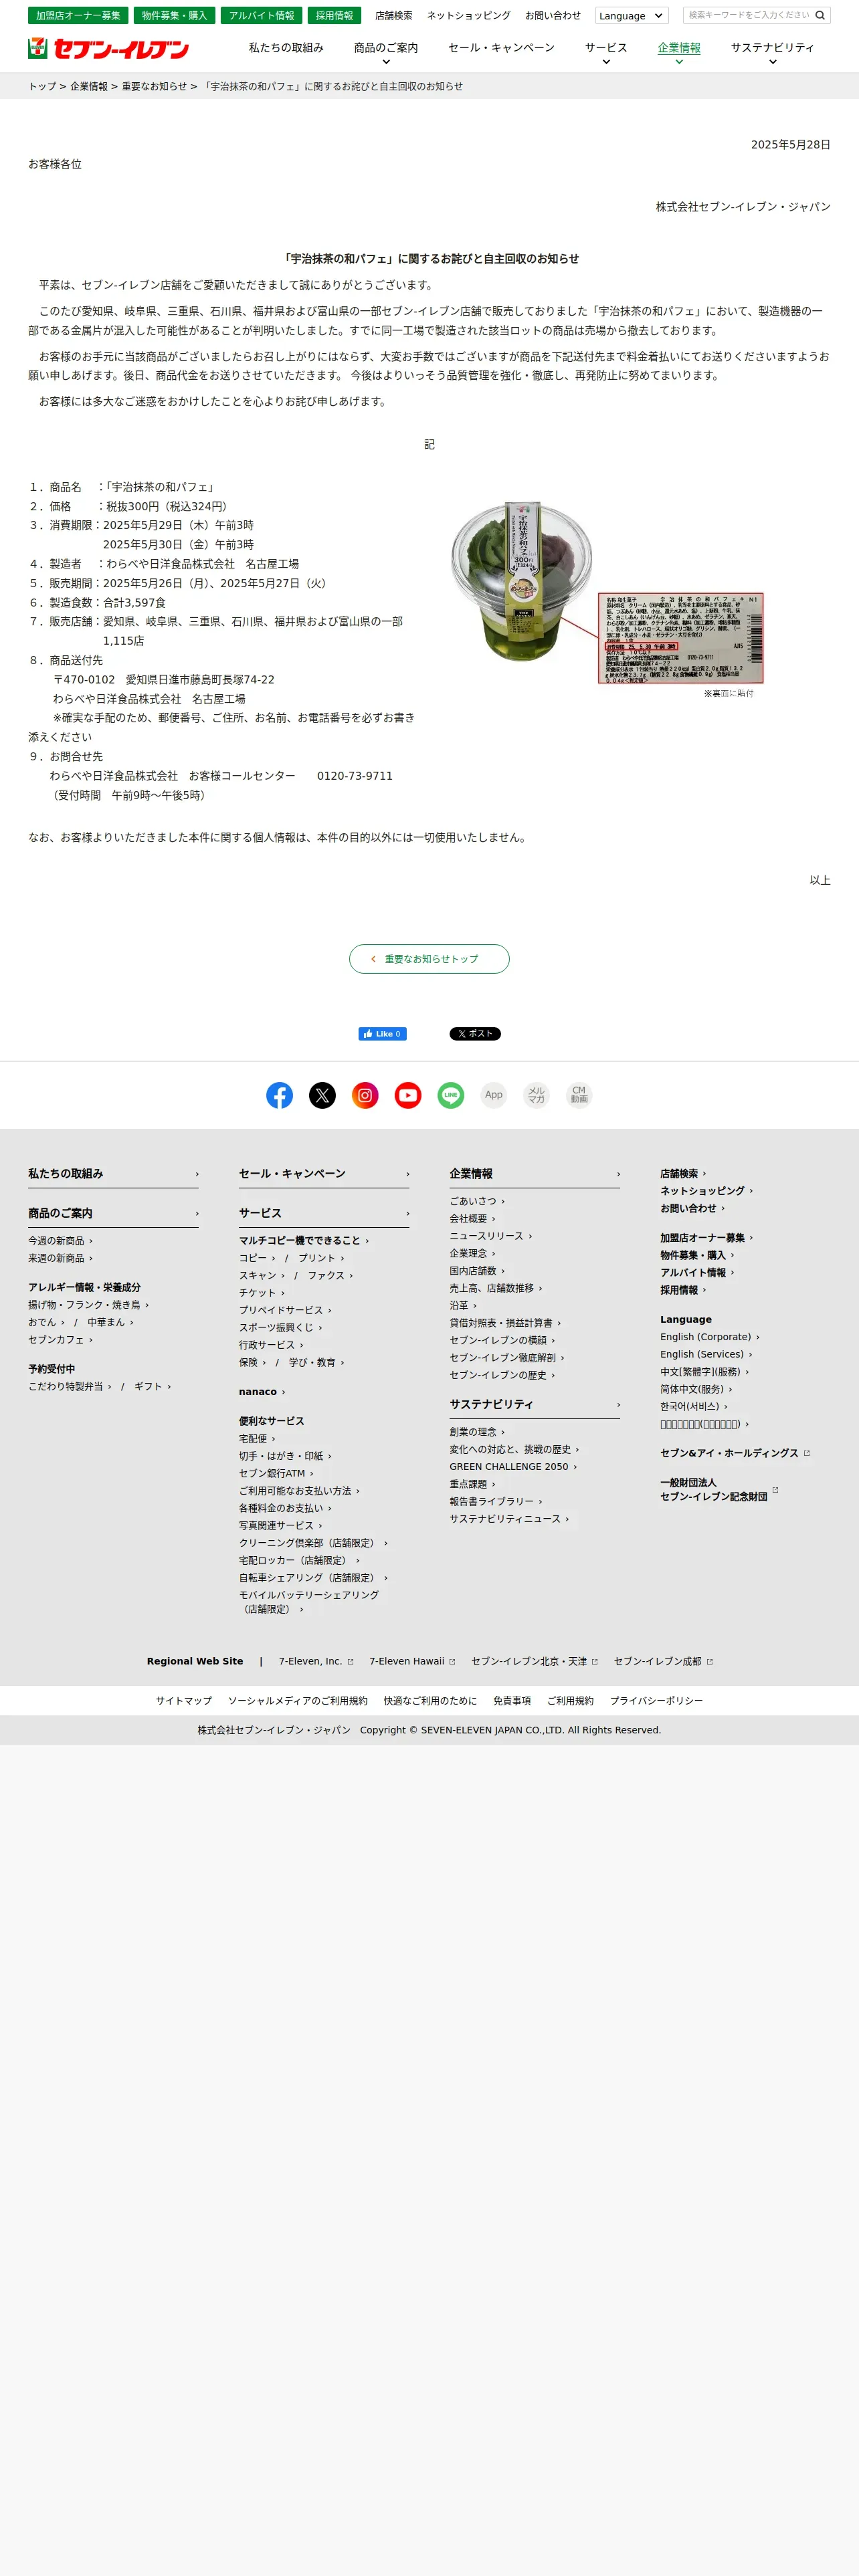Open the X (Twitter) social icon
The image size is (859, 2576).
pos(322,1095)
